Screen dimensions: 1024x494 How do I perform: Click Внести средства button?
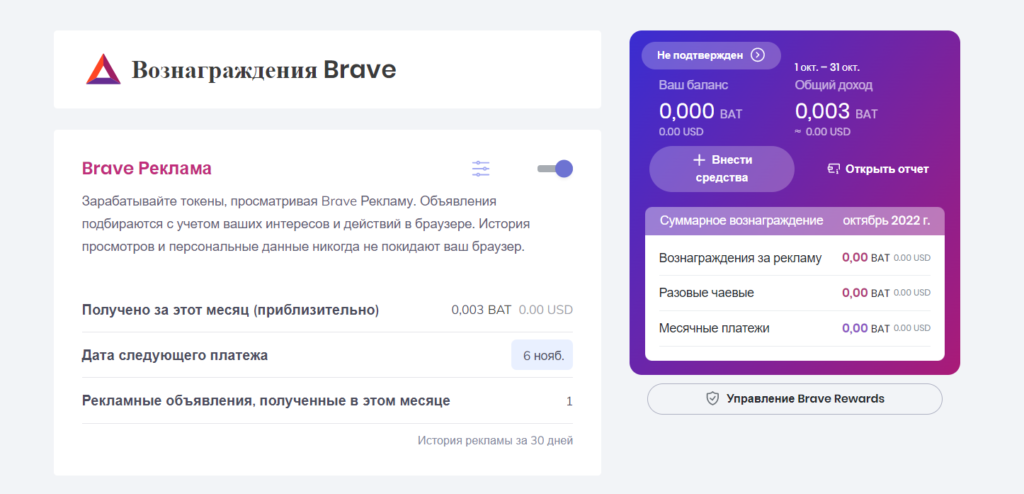[x=722, y=169]
